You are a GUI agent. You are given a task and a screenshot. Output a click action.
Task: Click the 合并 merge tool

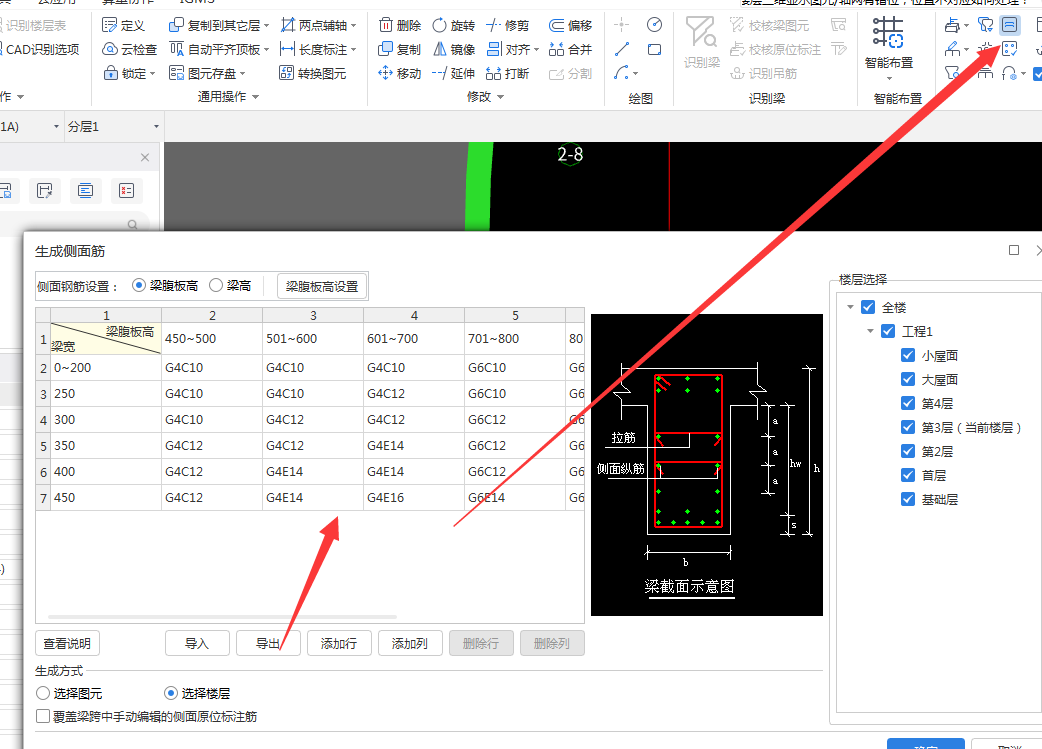[570, 49]
